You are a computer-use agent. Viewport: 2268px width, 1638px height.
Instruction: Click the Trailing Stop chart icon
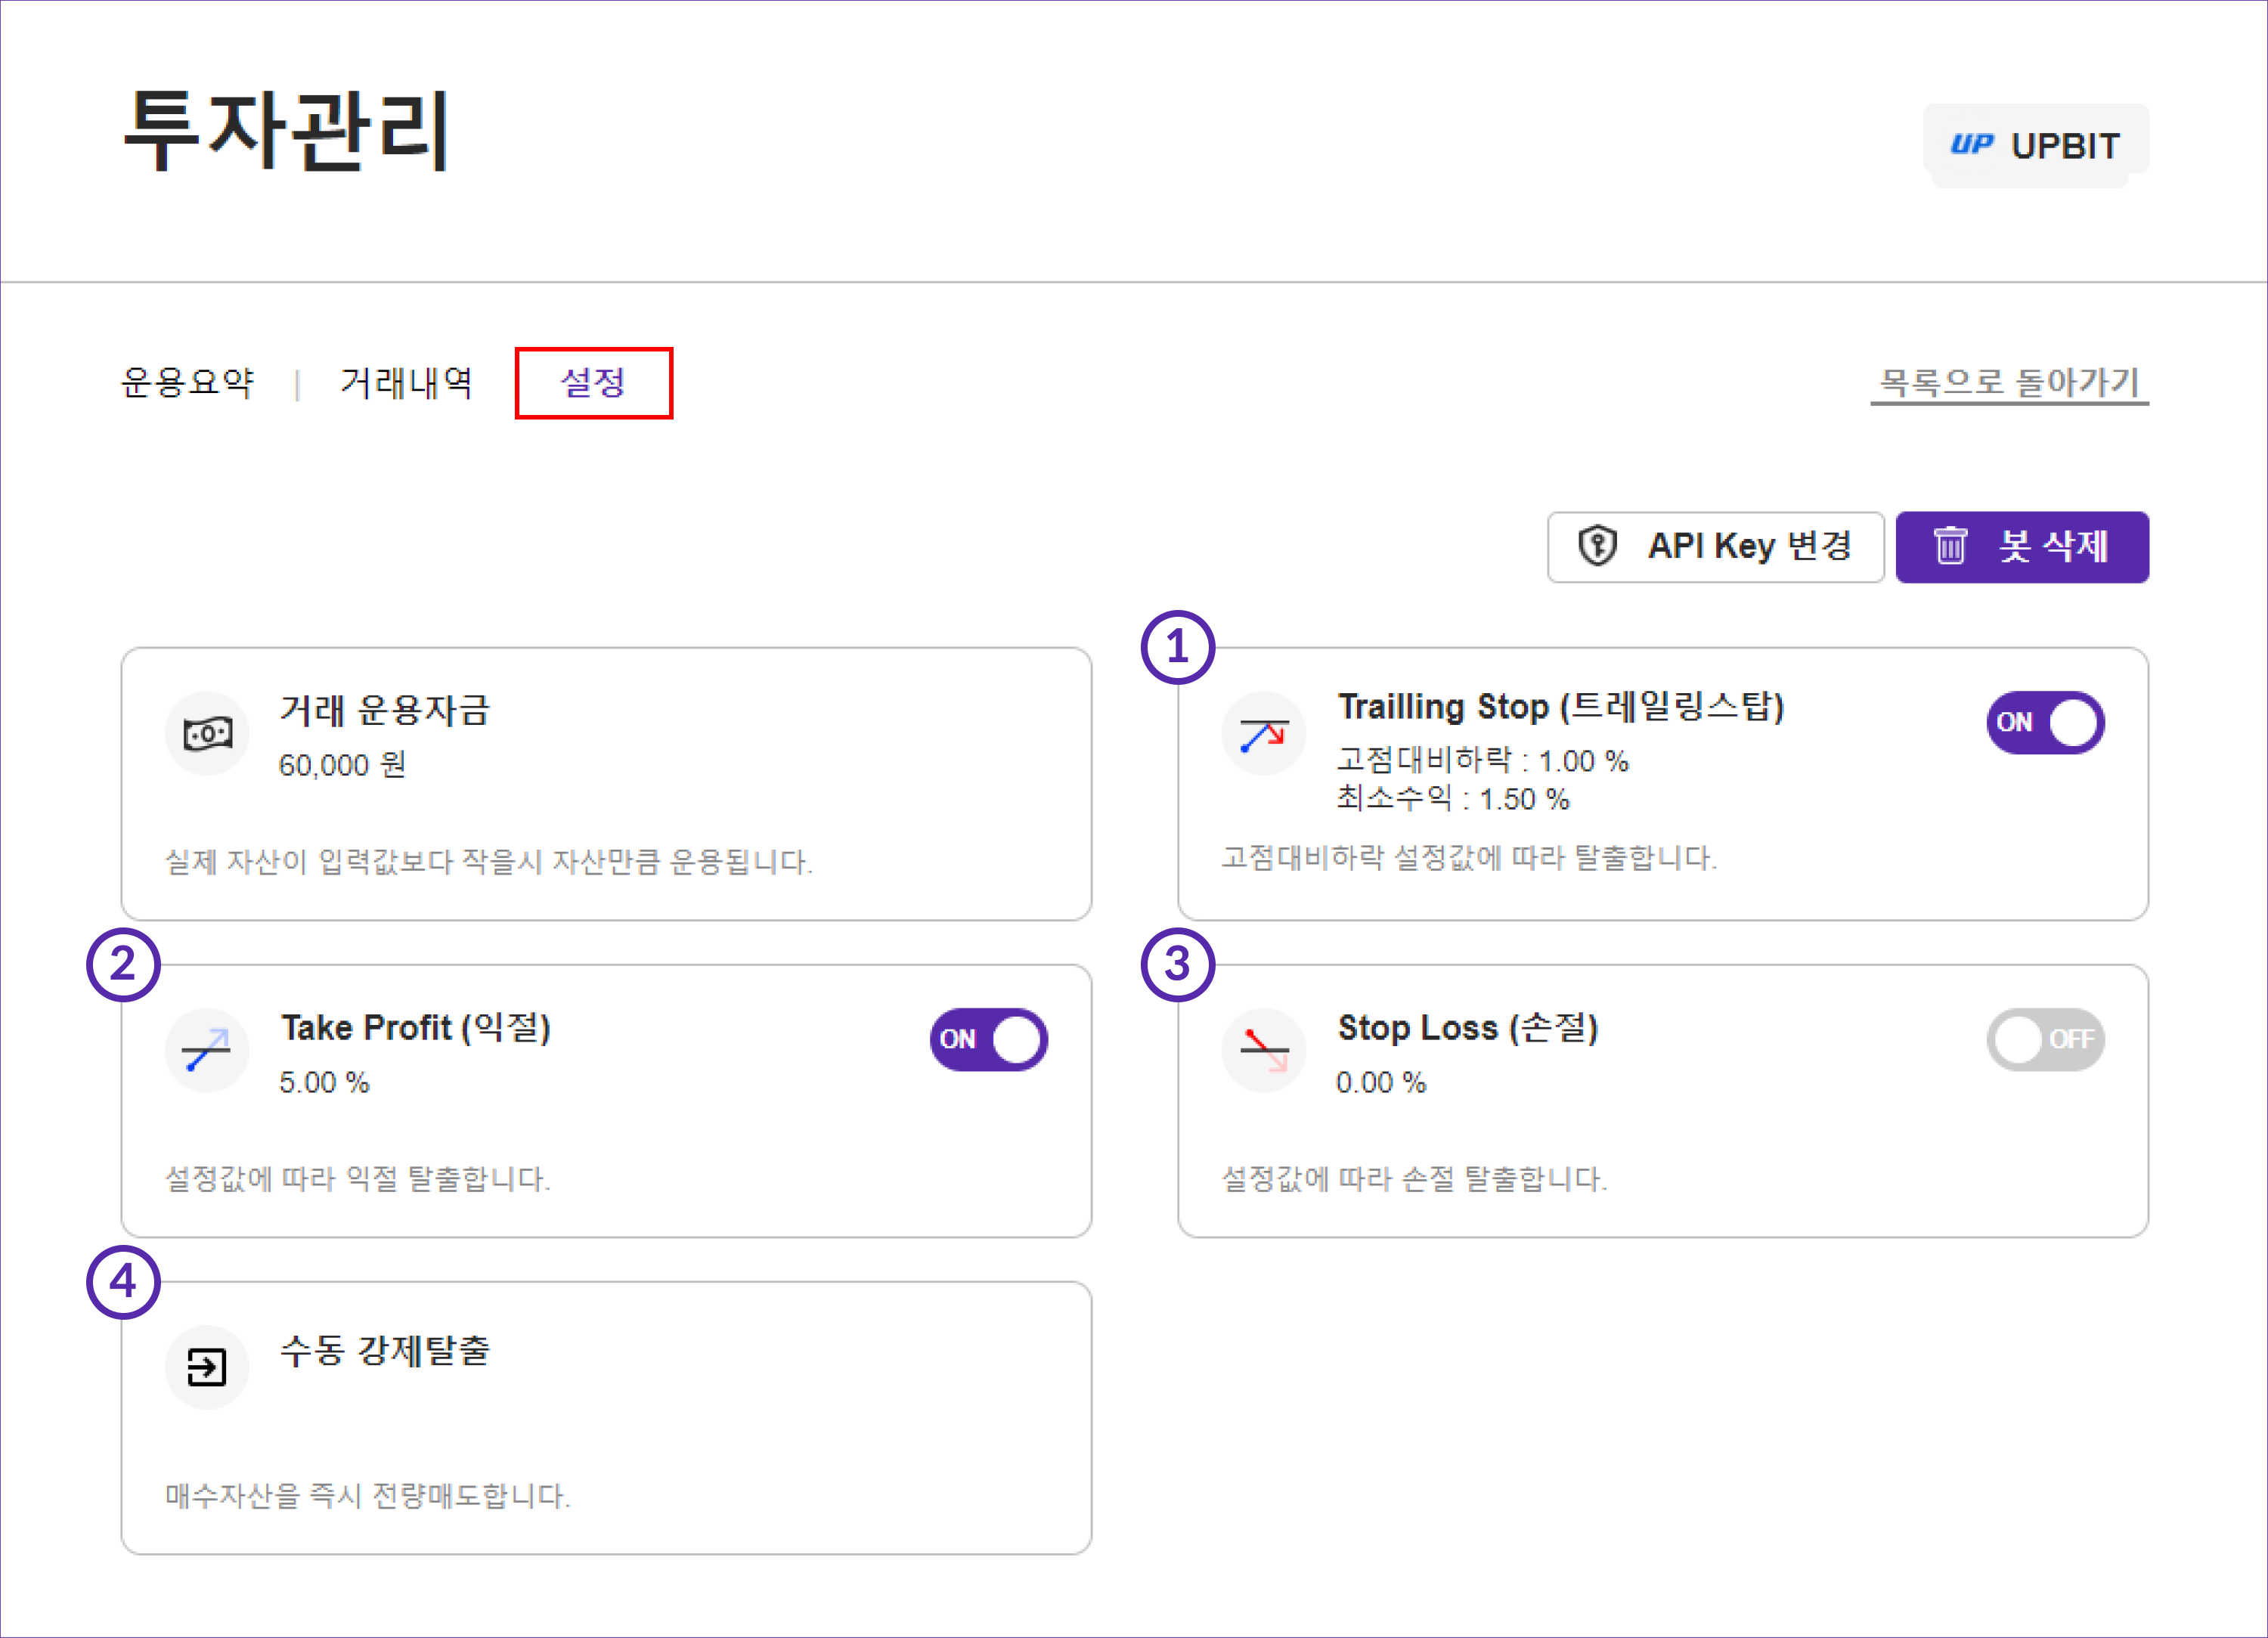[1263, 734]
